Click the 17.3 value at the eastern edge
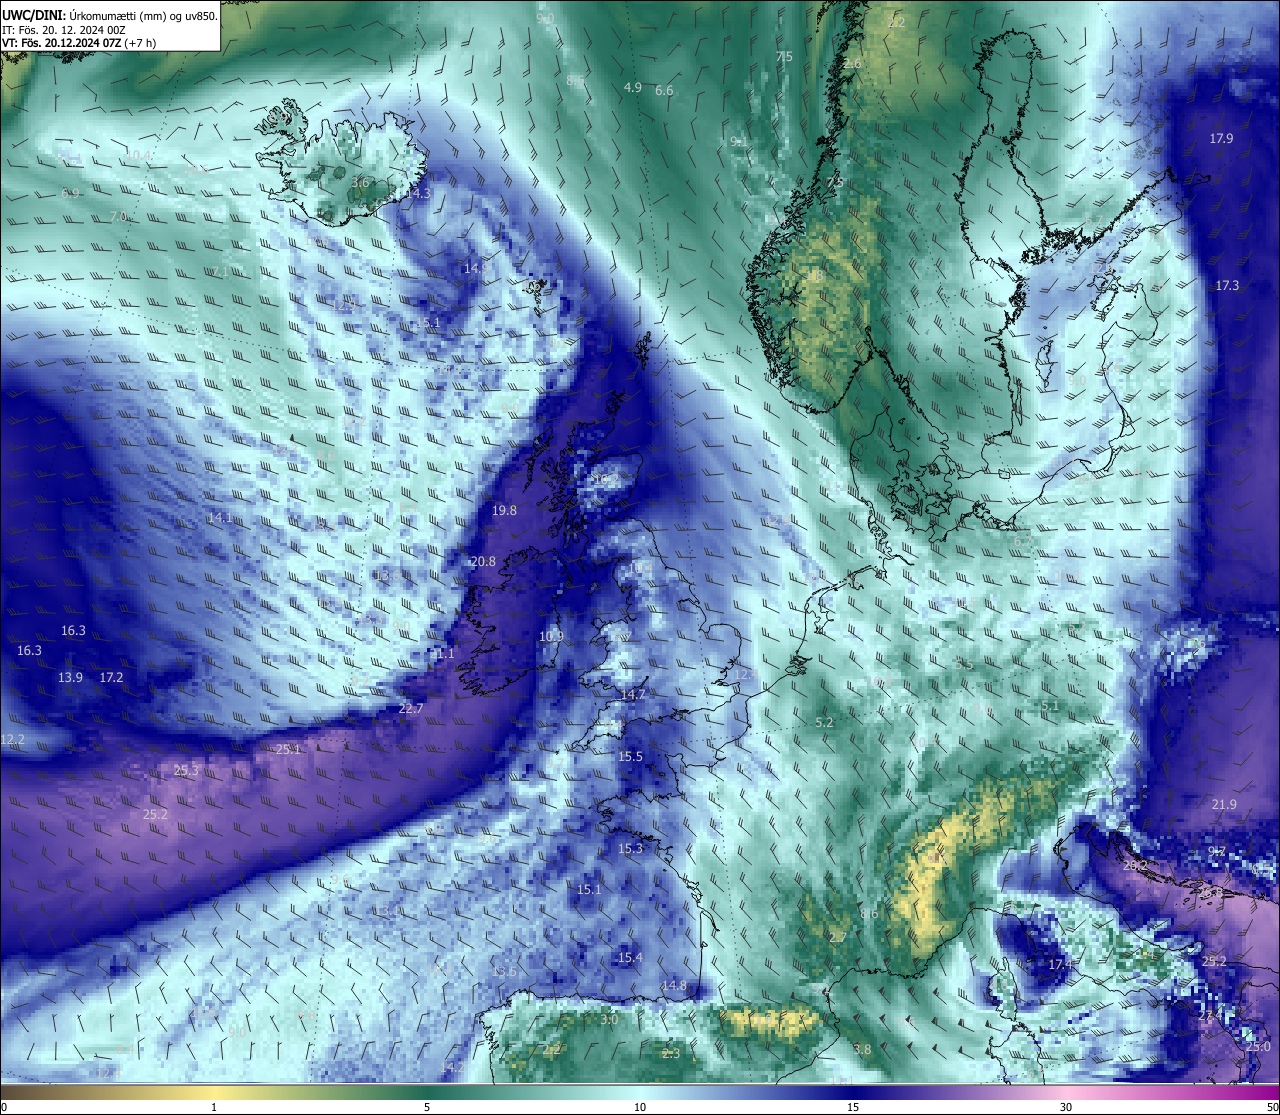The width and height of the screenshot is (1280, 1115). tap(1227, 286)
